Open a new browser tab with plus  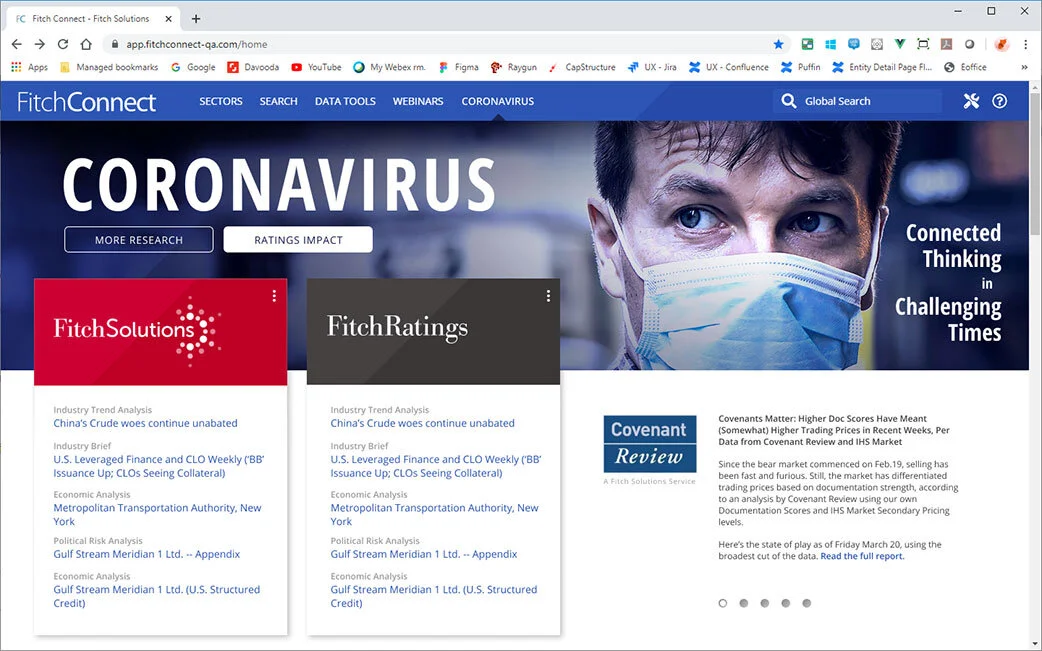[x=195, y=19]
